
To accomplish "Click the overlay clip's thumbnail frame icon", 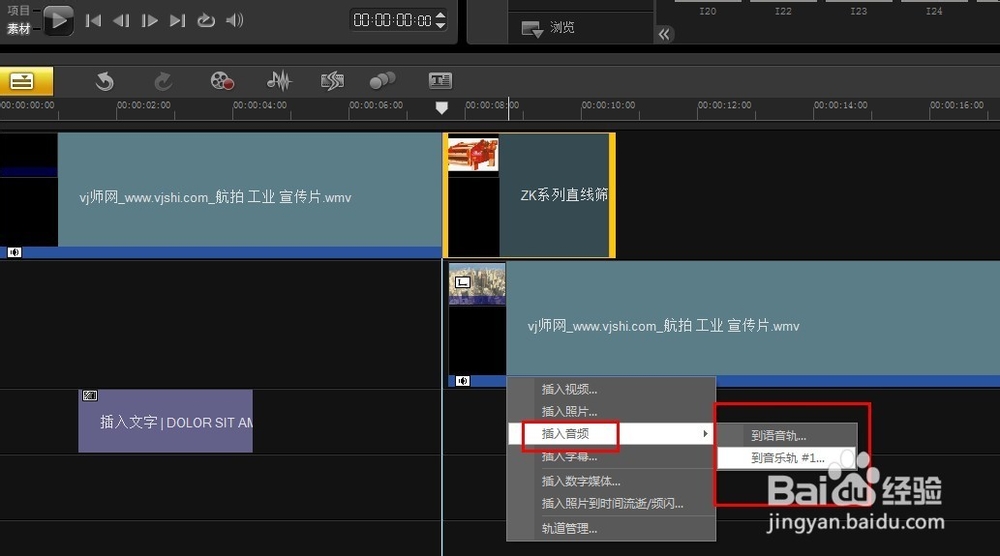I will (463, 282).
